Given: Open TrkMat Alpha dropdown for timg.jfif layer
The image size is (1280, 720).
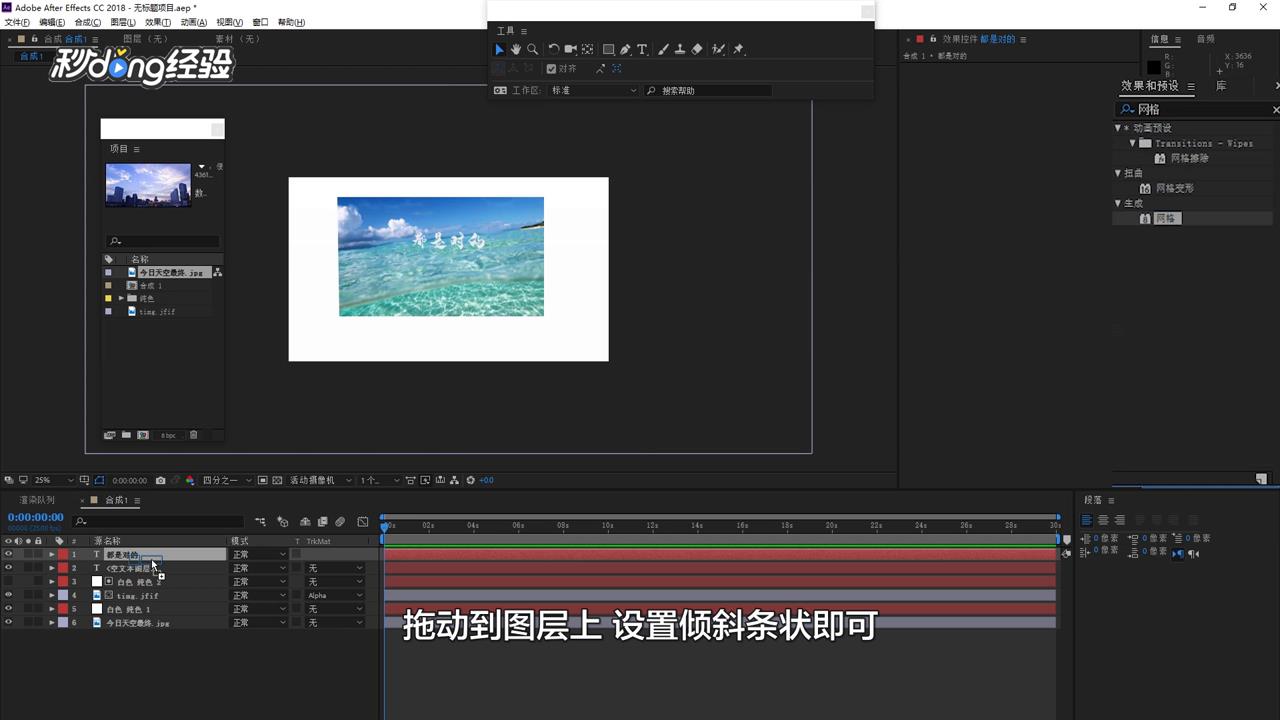Looking at the screenshot, I should click(x=335, y=595).
